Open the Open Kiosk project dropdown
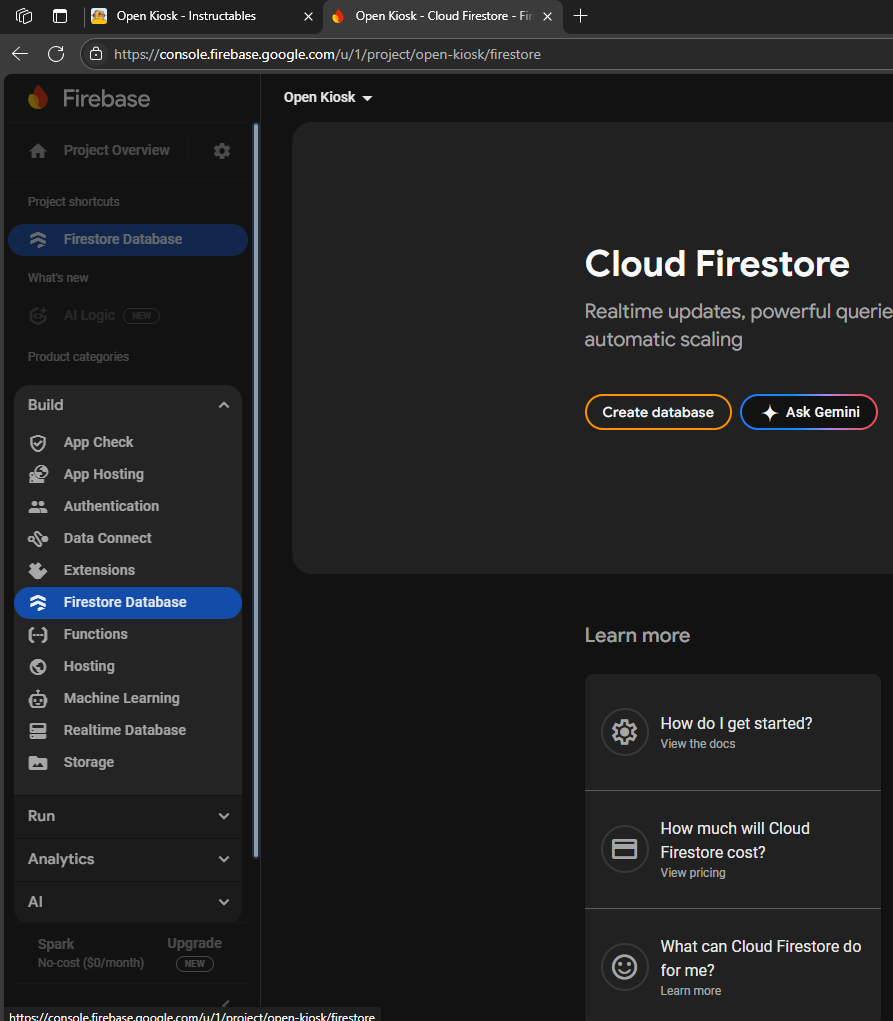This screenshot has width=893, height=1021. (x=328, y=98)
